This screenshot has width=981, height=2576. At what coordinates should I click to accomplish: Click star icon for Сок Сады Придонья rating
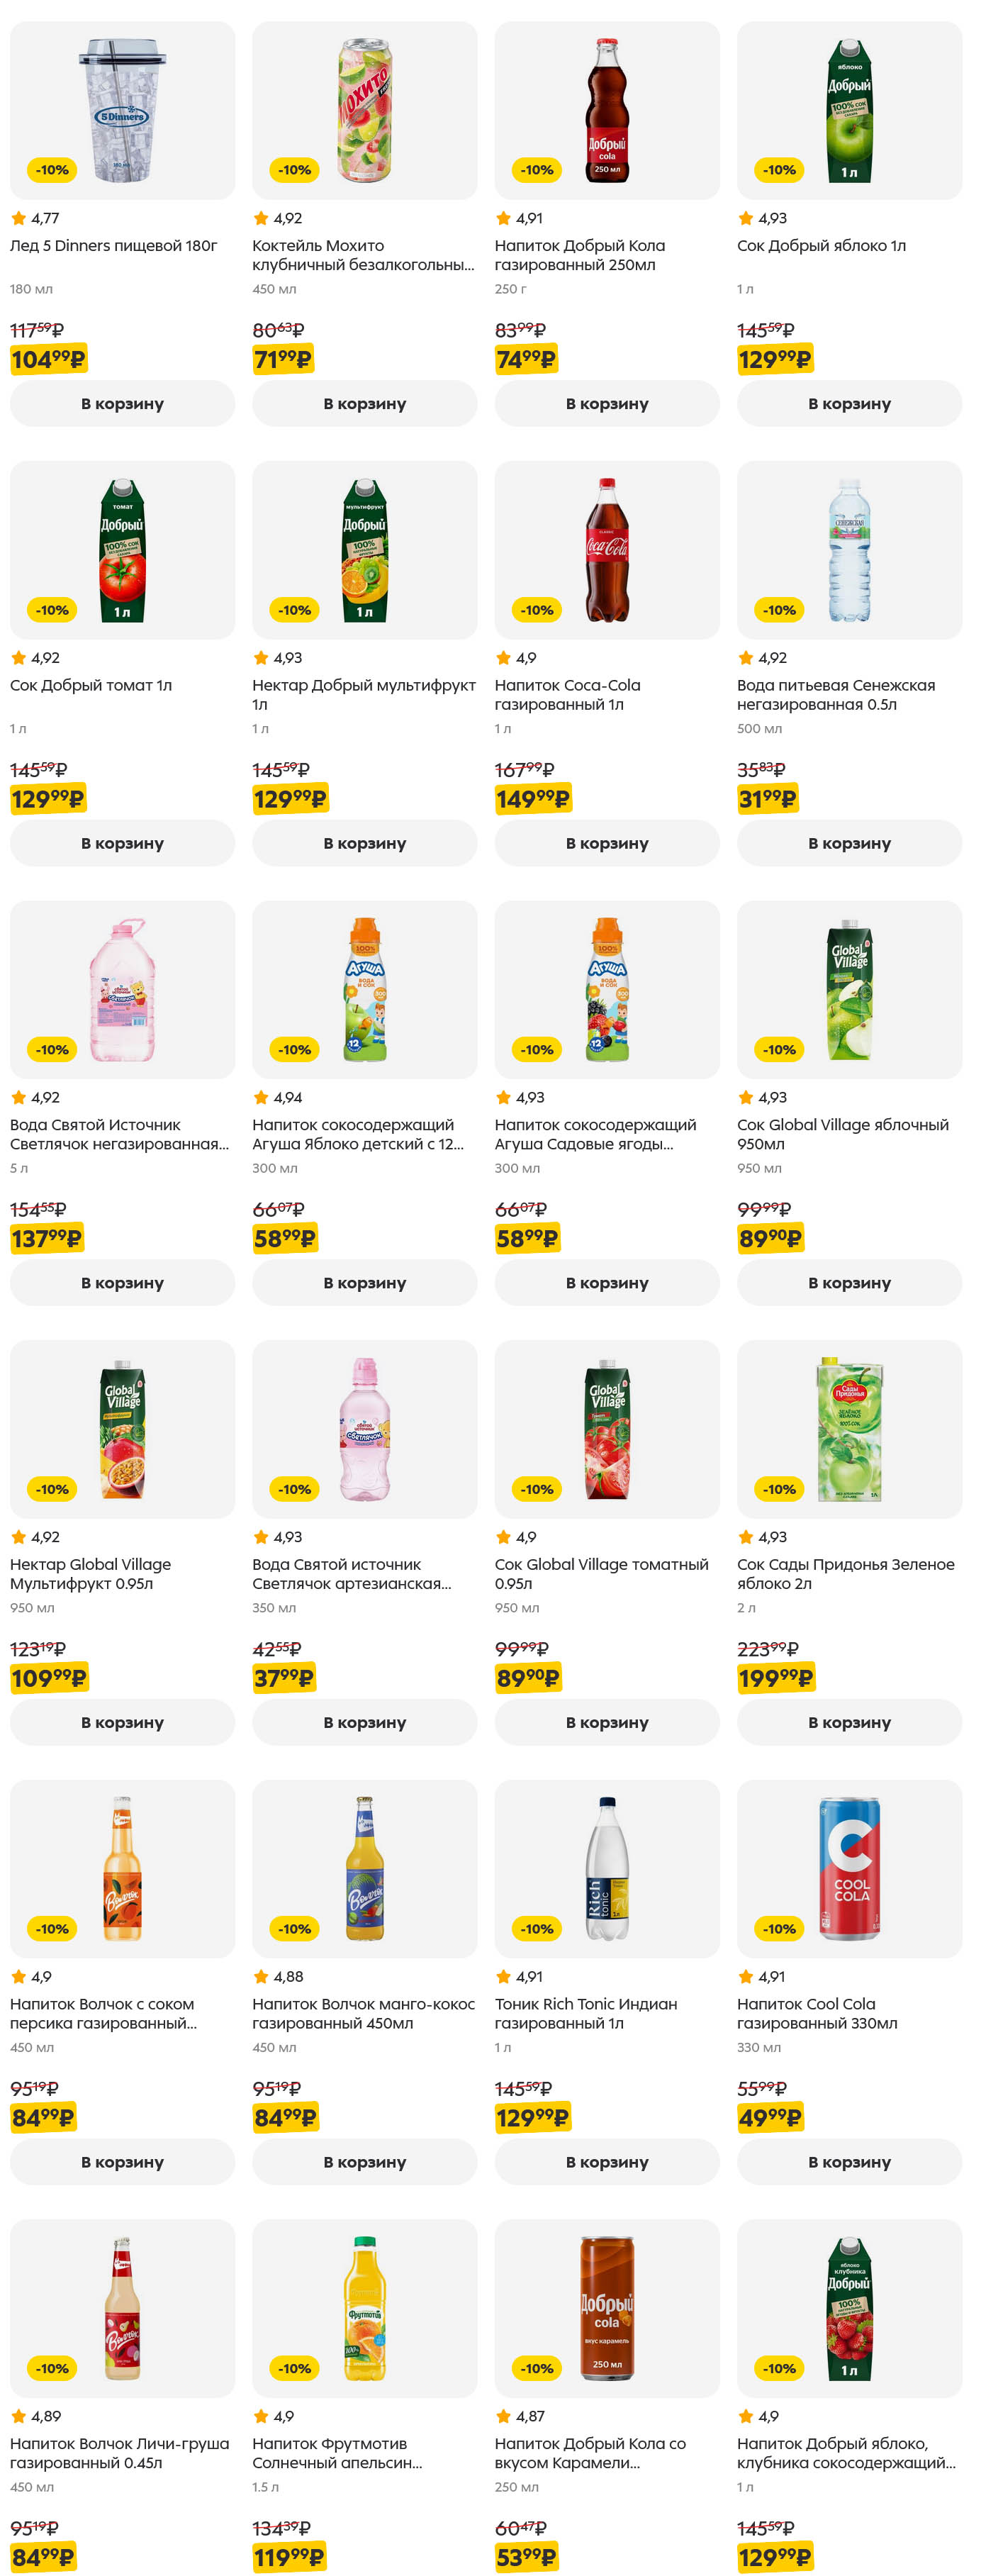pos(745,1537)
